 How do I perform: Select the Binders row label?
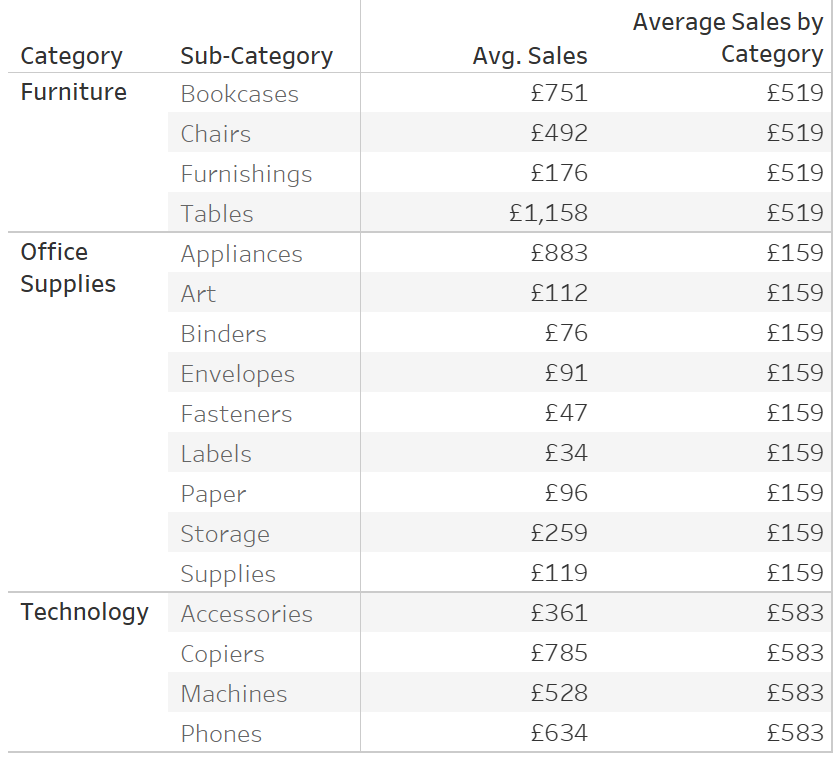tap(223, 334)
